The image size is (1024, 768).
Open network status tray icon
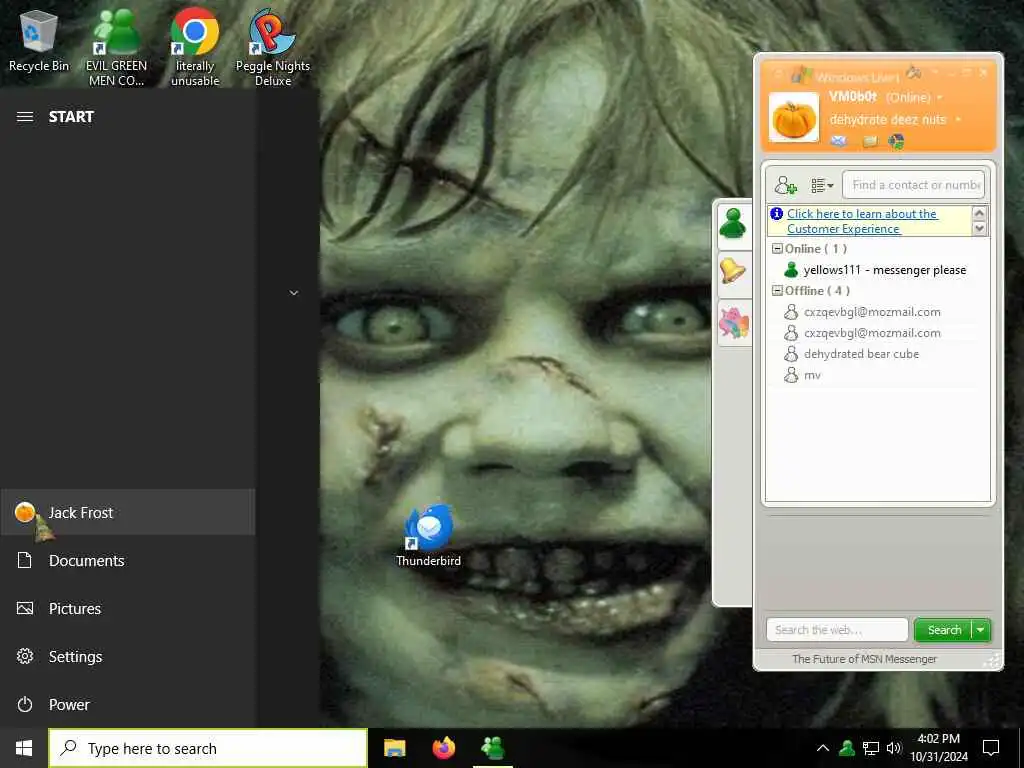(x=871, y=748)
